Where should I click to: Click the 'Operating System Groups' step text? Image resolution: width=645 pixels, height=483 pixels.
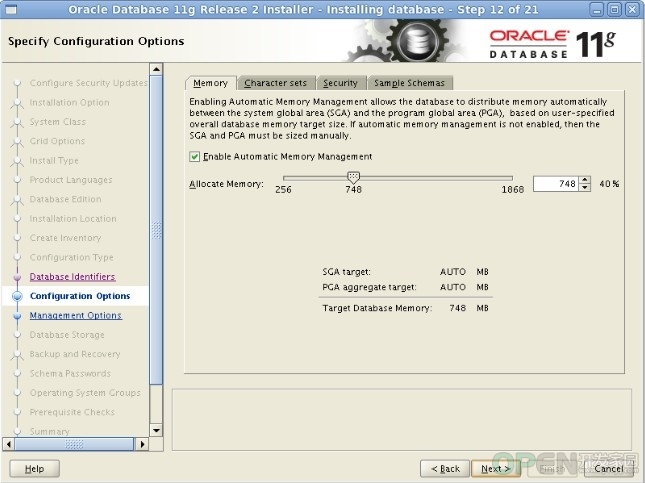pyautogui.click(x=85, y=393)
